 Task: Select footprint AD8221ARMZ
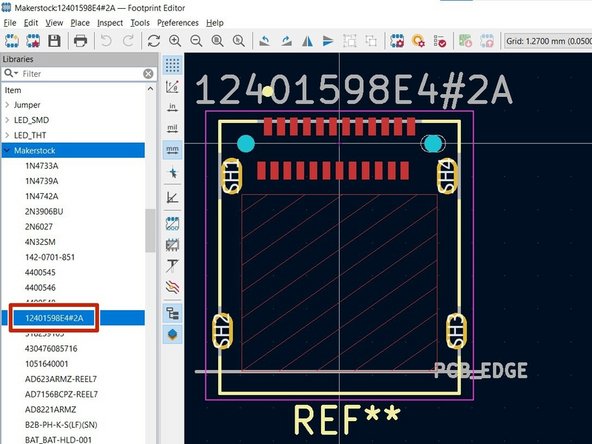pos(50,409)
